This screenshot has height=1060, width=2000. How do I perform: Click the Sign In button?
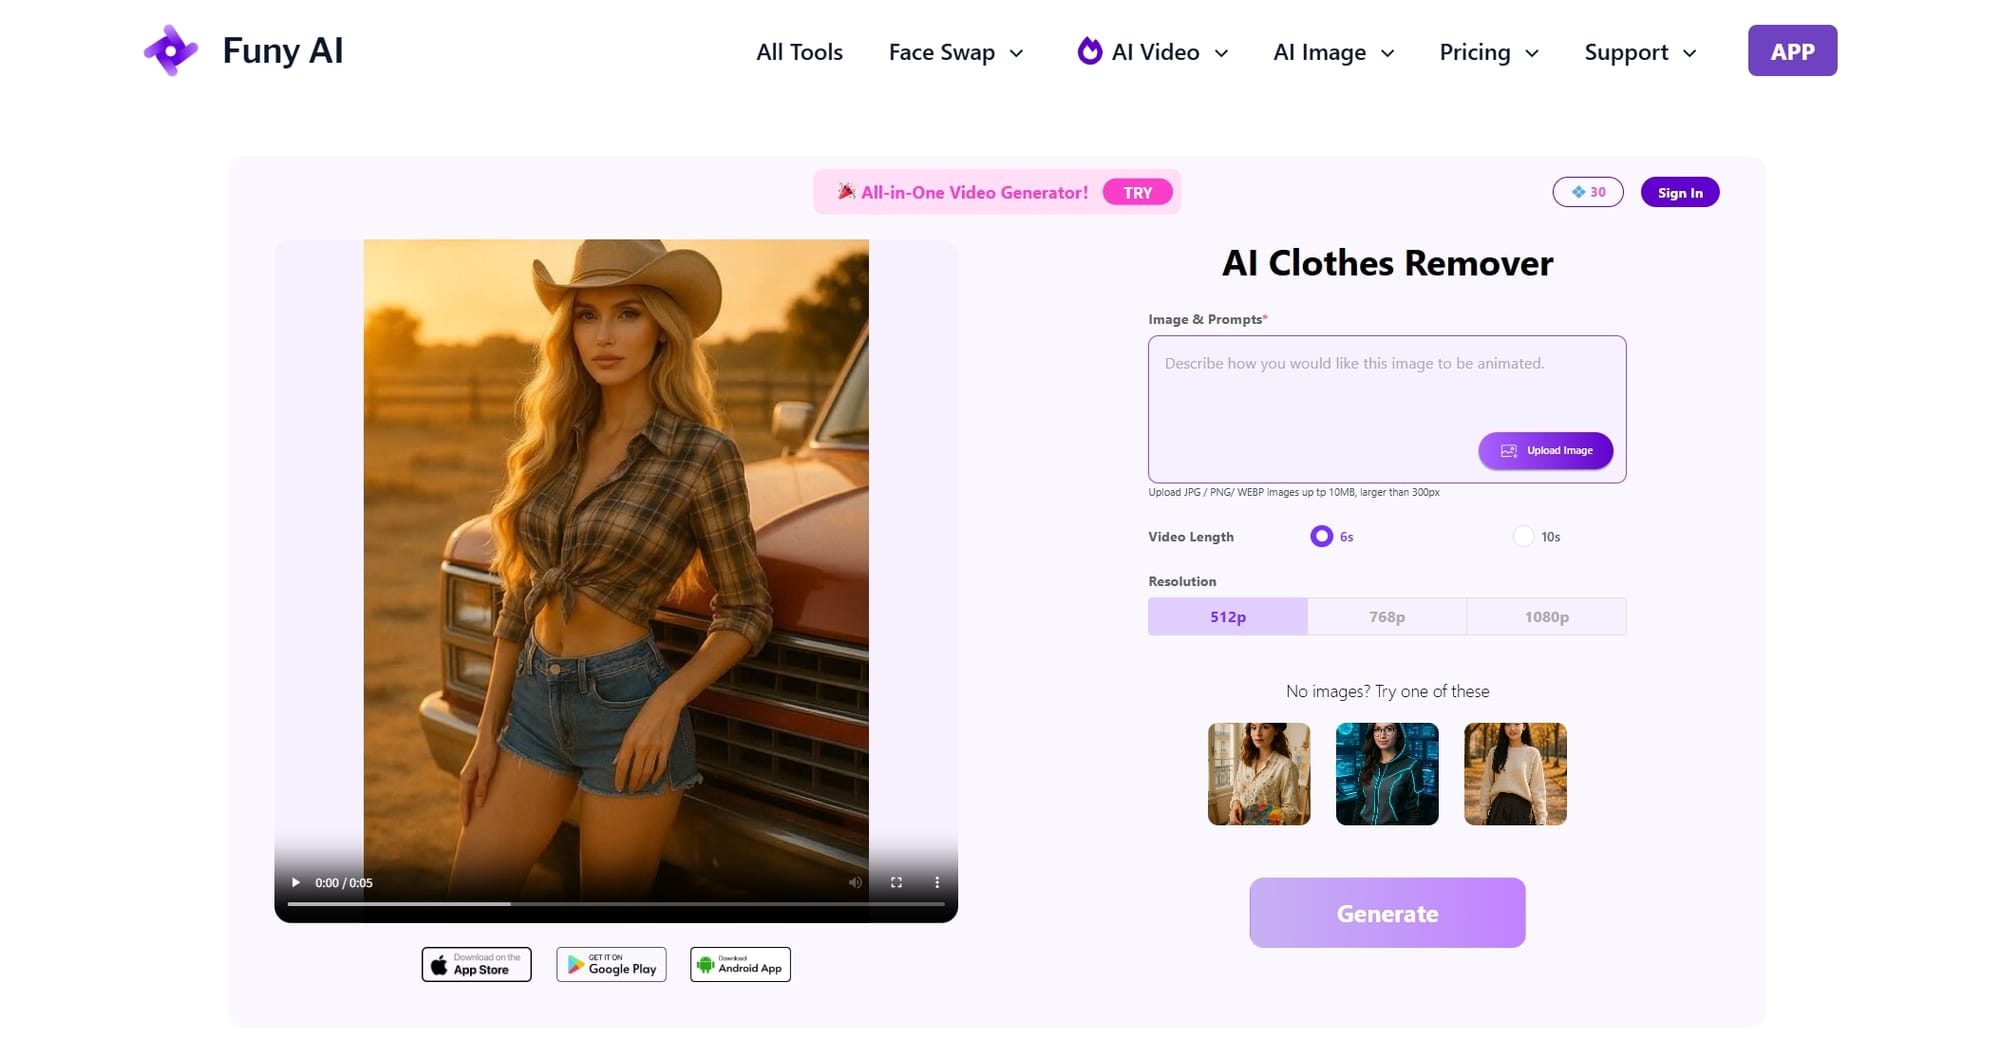(1679, 191)
